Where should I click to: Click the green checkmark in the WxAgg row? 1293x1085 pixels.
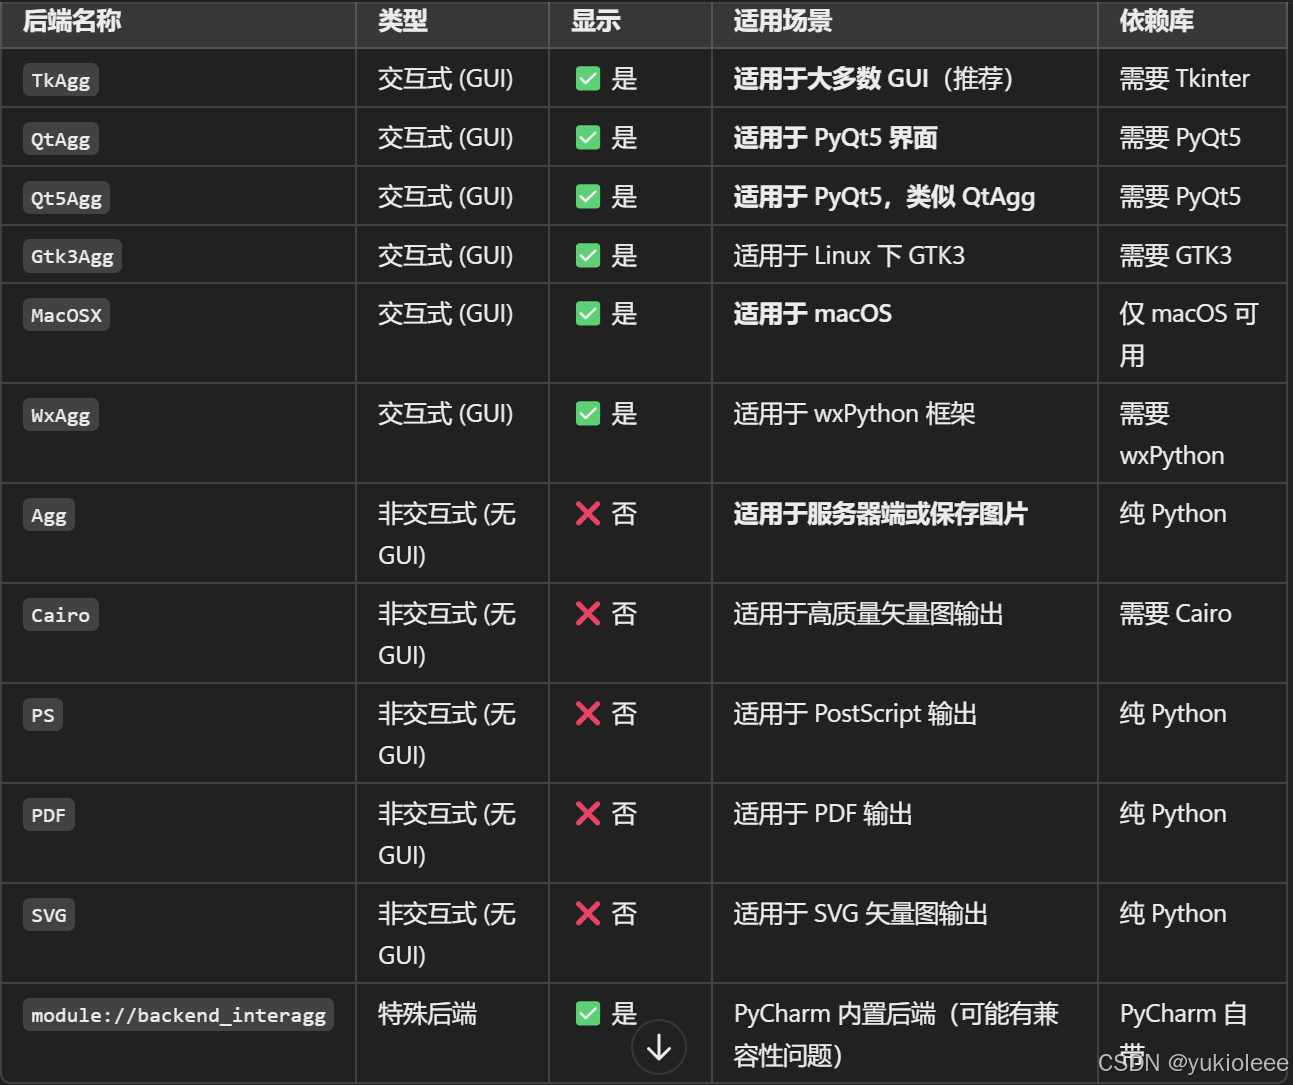(588, 413)
